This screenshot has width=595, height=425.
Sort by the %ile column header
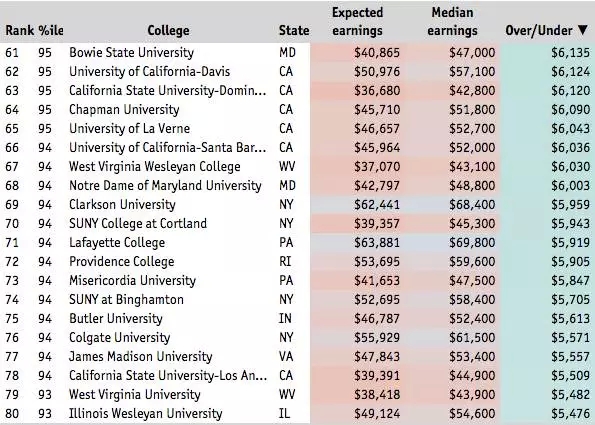coord(50,30)
